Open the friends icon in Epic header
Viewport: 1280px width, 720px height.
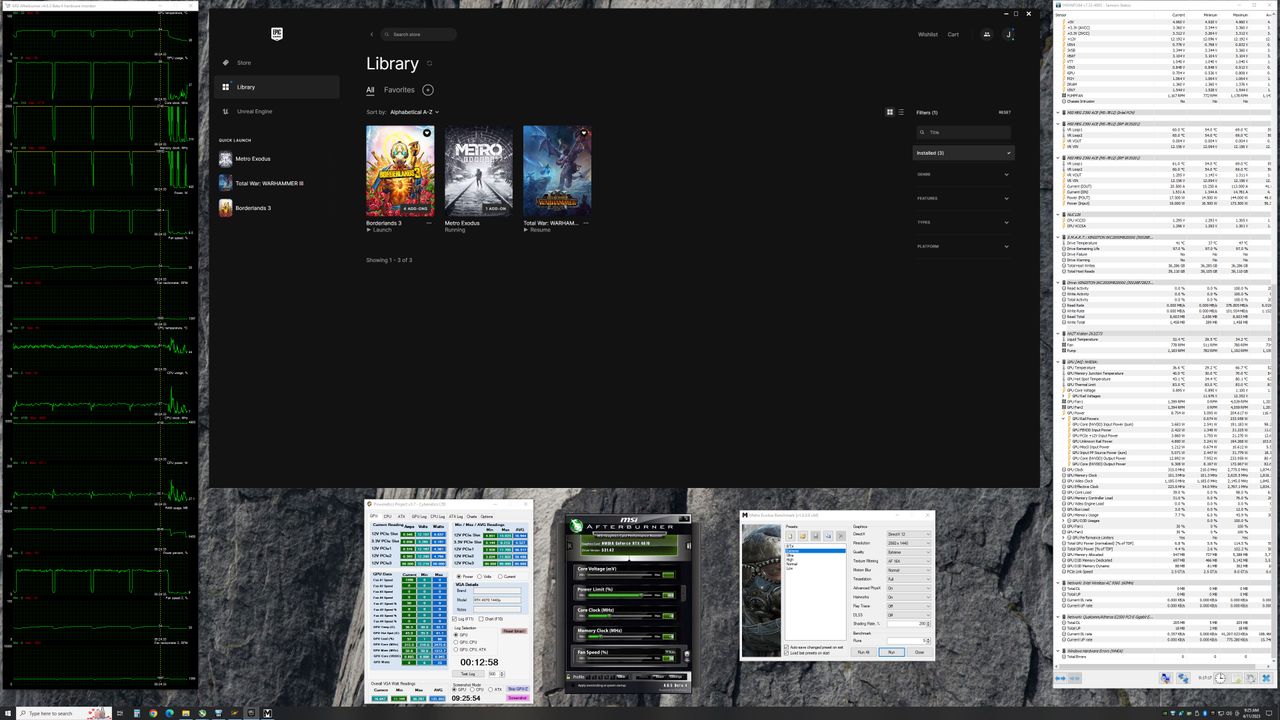pyautogui.click(x=986, y=34)
